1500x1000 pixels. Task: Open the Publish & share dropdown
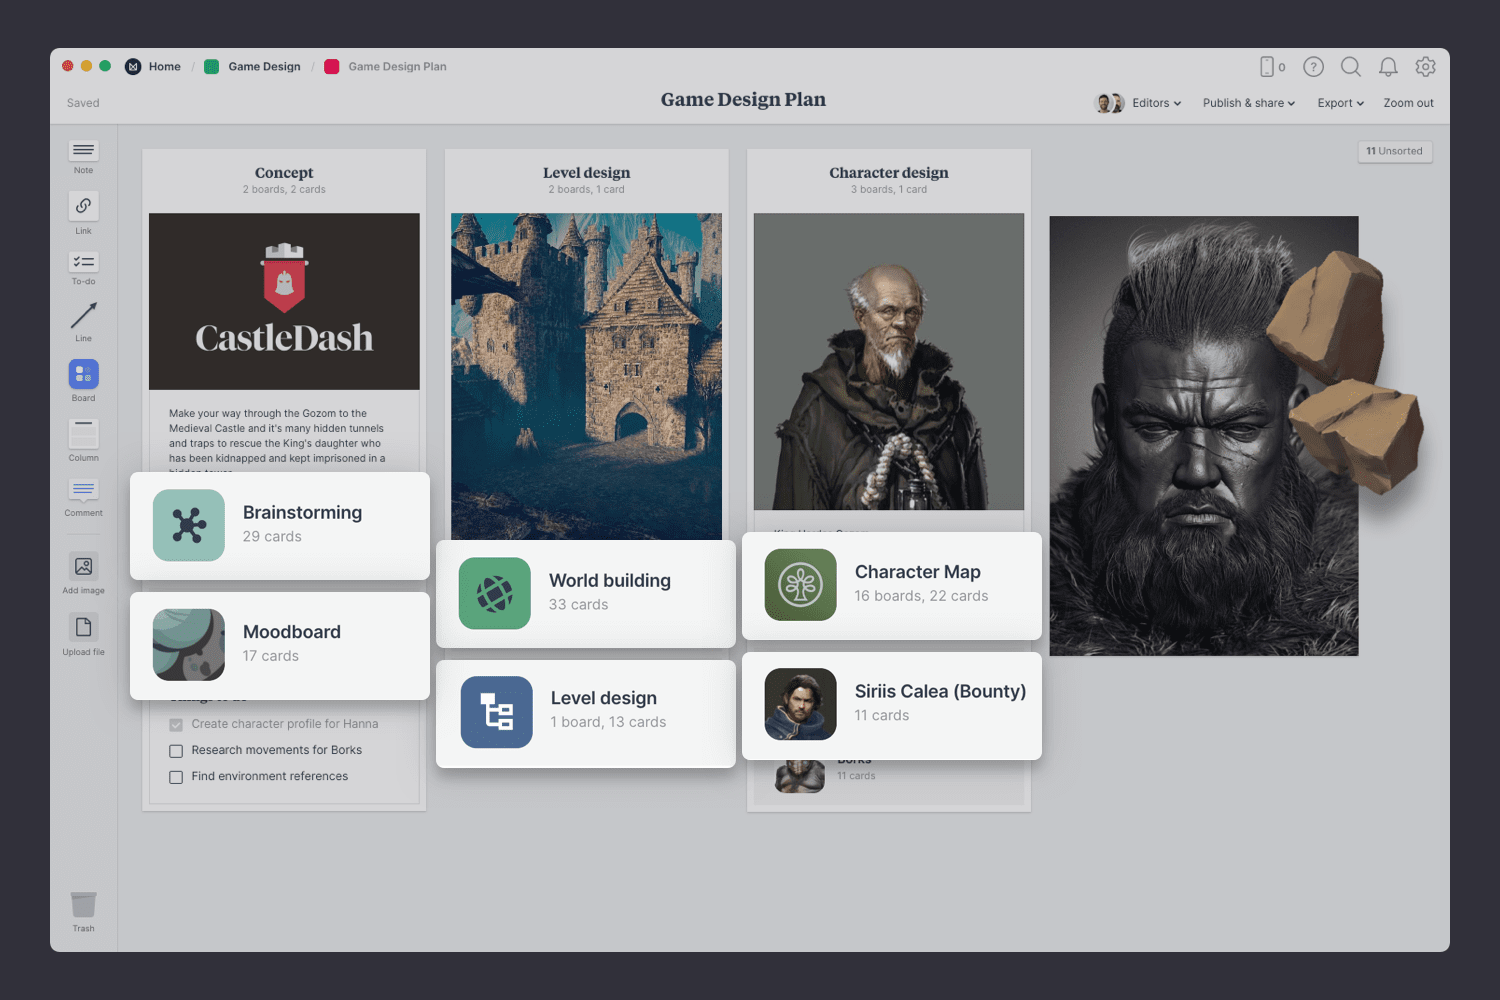(x=1249, y=103)
